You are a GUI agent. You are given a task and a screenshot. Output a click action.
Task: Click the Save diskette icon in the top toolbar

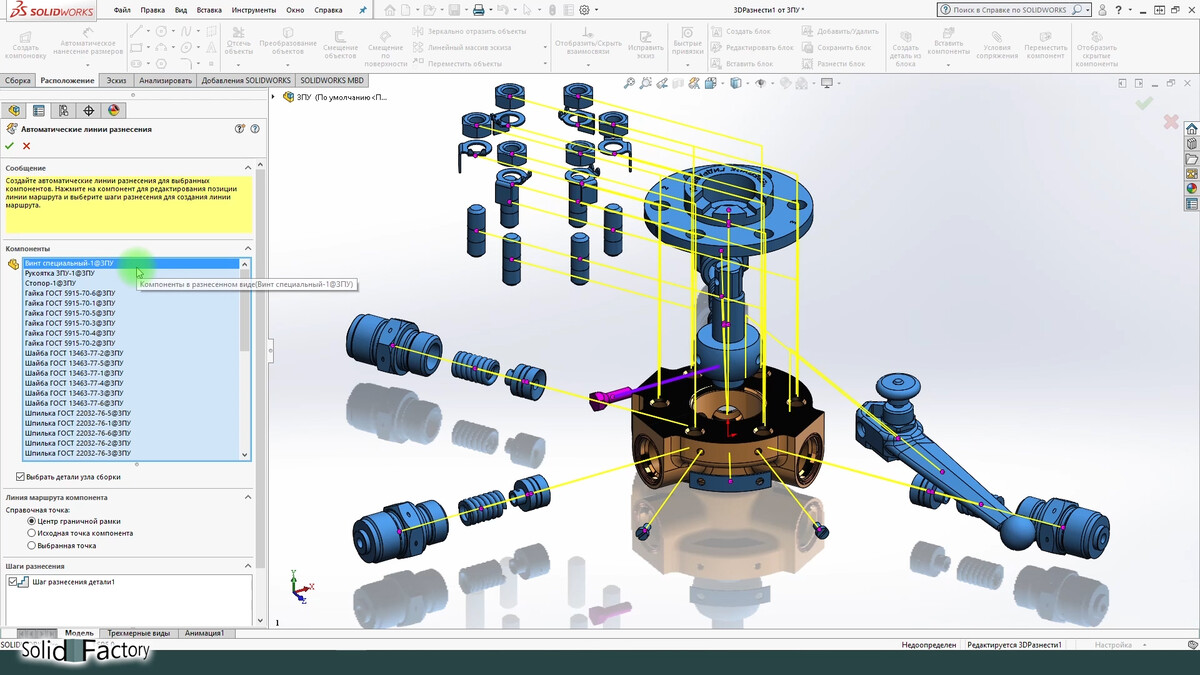pos(454,10)
